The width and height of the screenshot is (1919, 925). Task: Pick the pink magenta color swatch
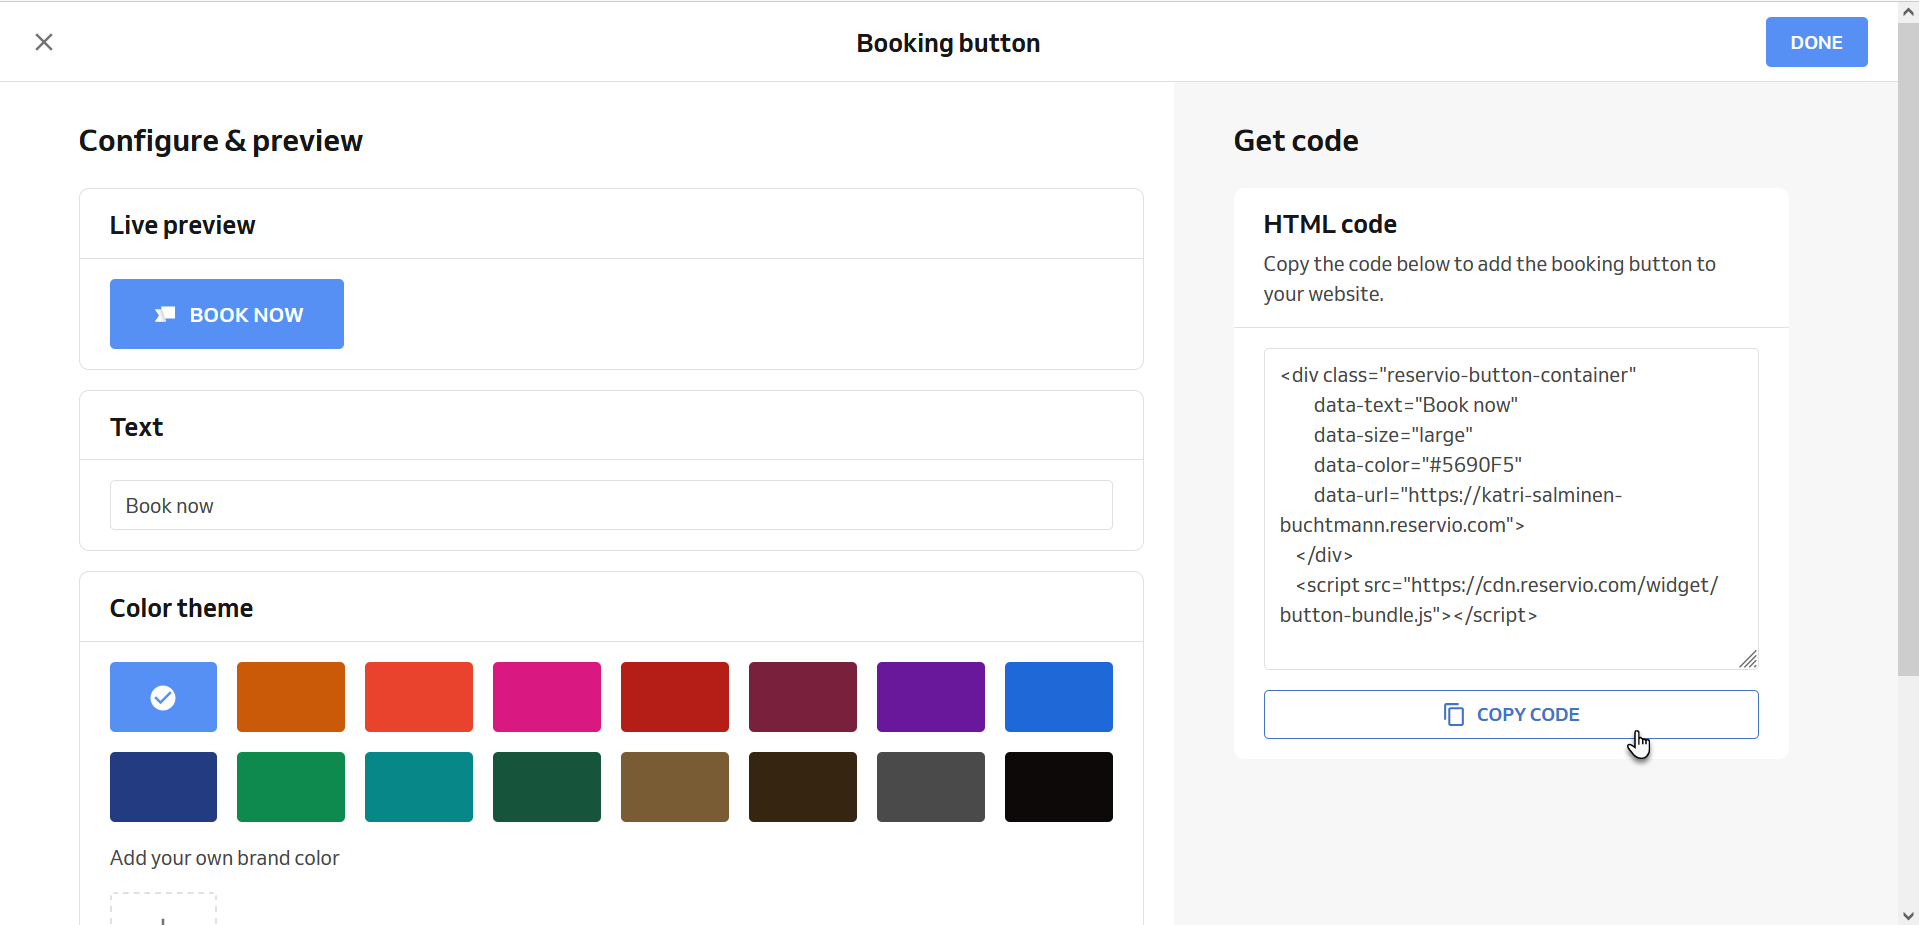547,697
